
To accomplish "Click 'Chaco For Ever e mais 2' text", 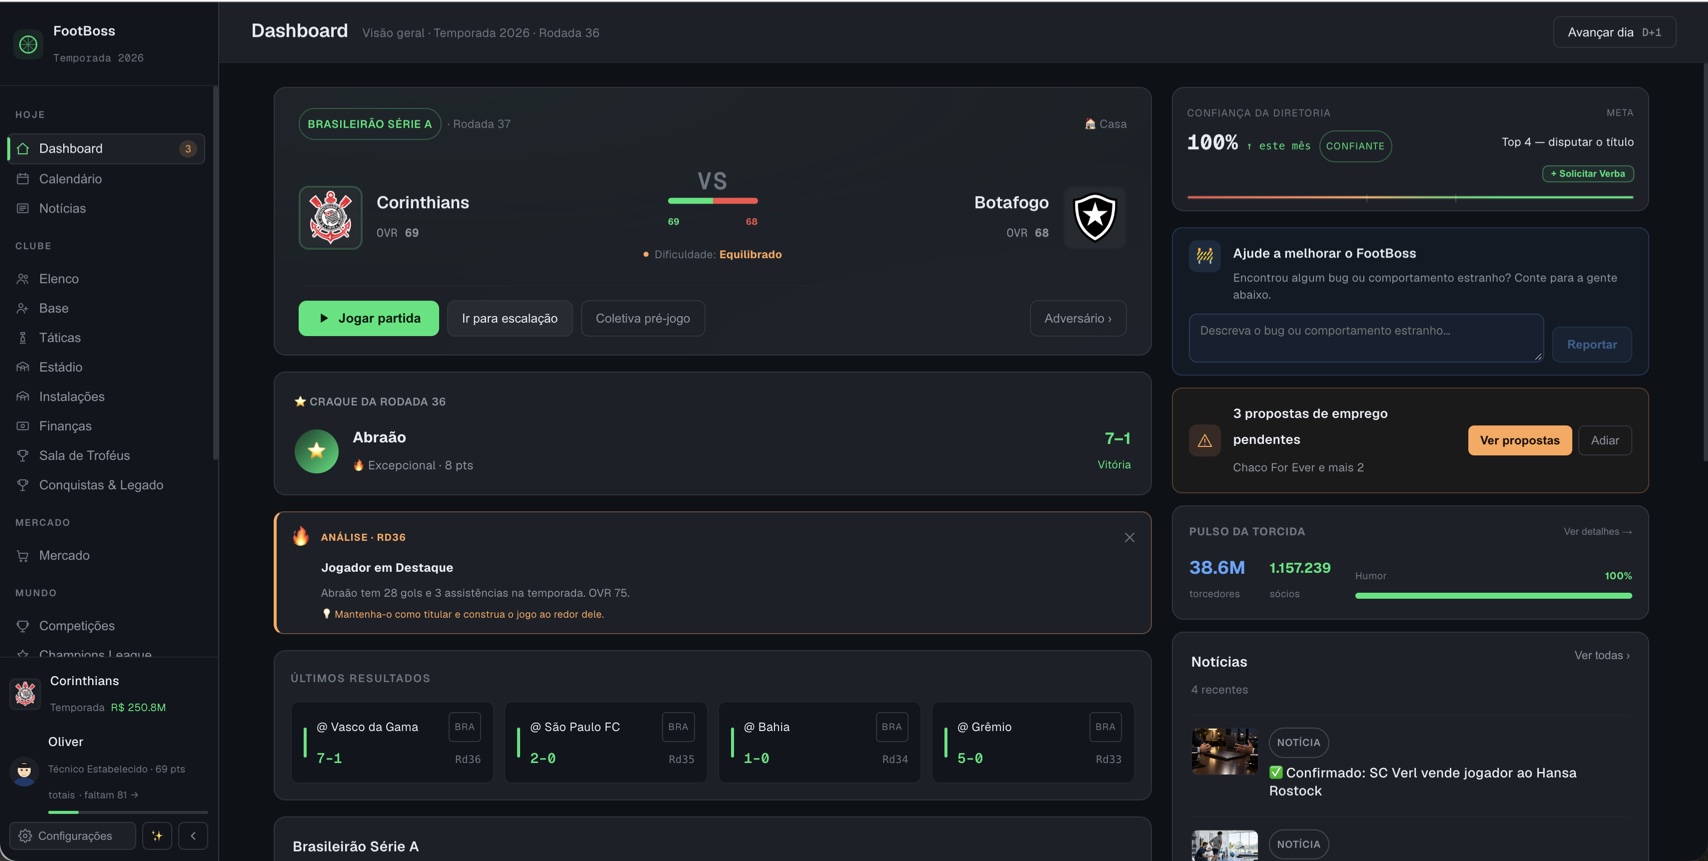I will point(1298,468).
